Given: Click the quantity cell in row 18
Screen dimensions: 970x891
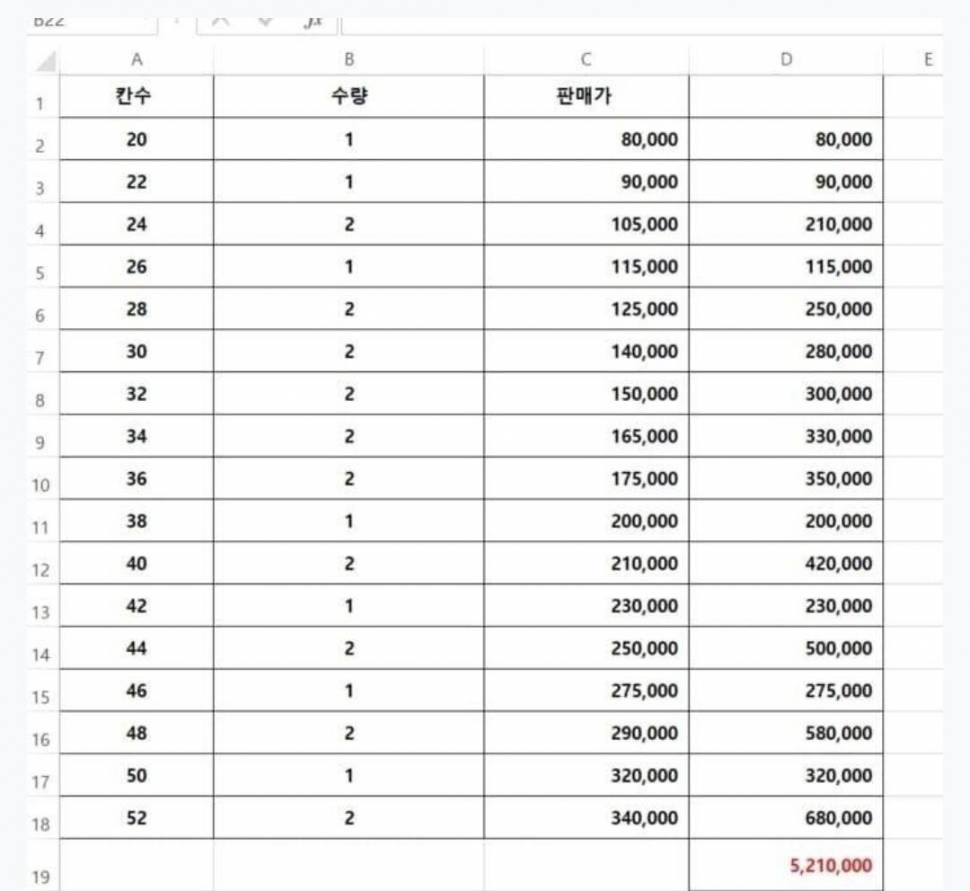Looking at the screenshot, I should [x=349, y=818].
